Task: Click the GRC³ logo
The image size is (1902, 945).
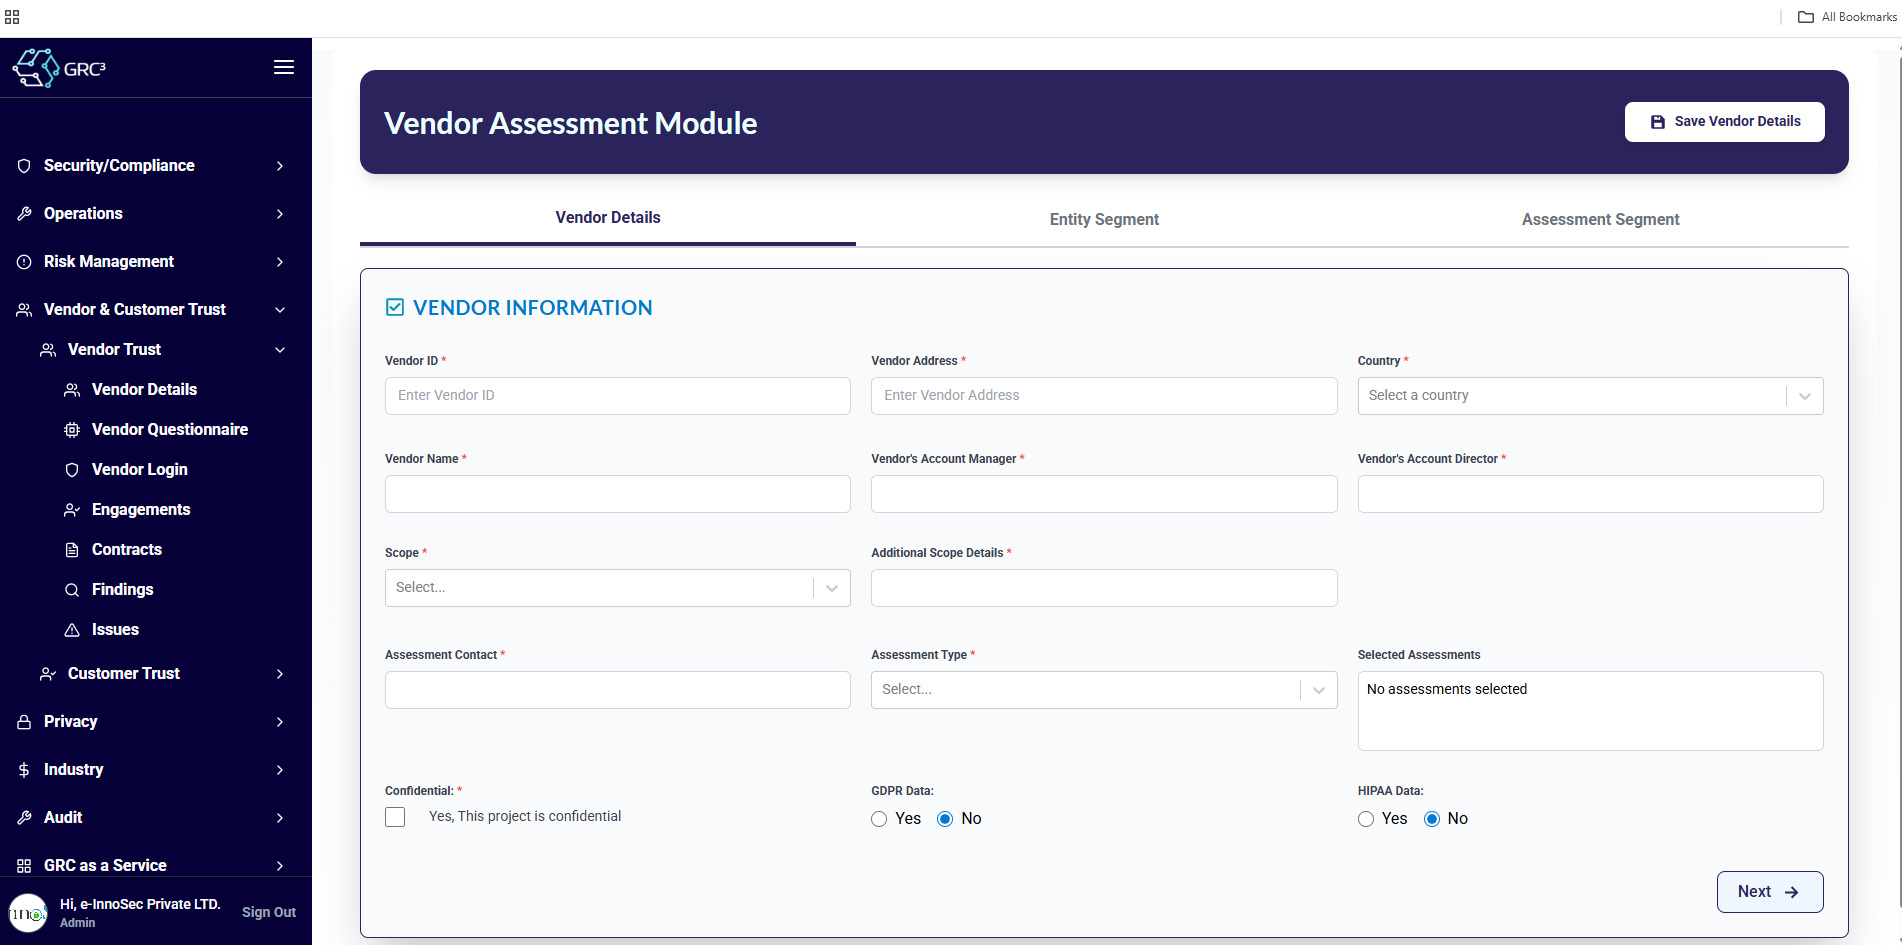Action: 59,68
